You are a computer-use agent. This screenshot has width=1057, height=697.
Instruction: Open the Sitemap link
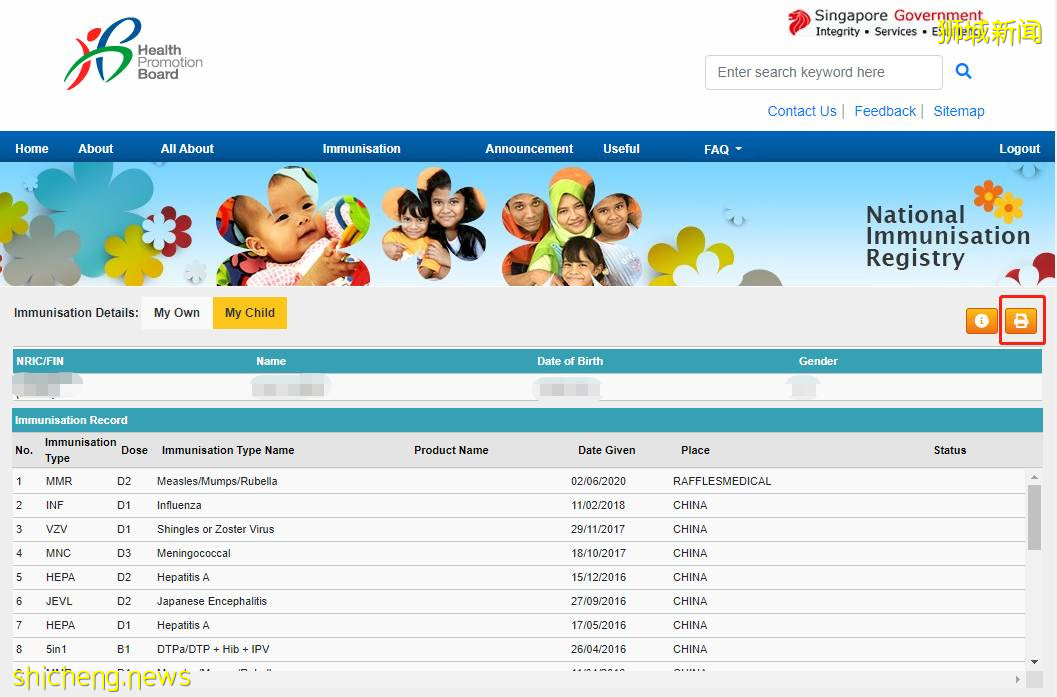coord(958,111)
